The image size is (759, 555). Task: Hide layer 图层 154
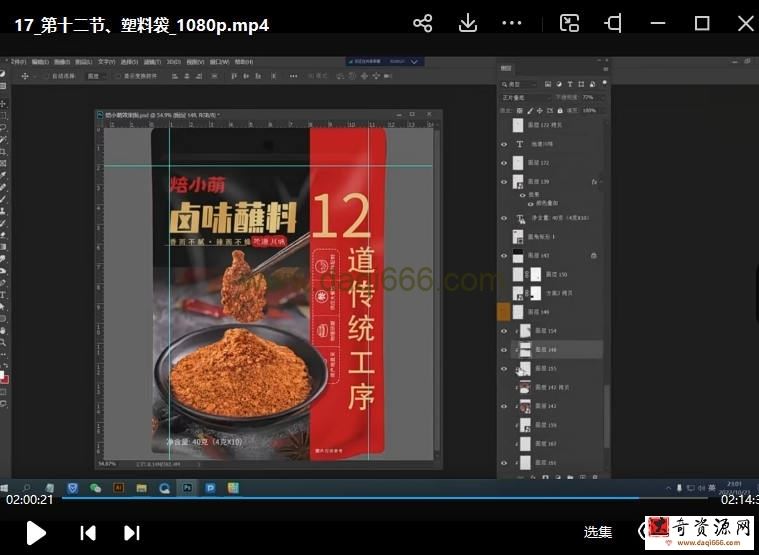(x=504, y=331)
